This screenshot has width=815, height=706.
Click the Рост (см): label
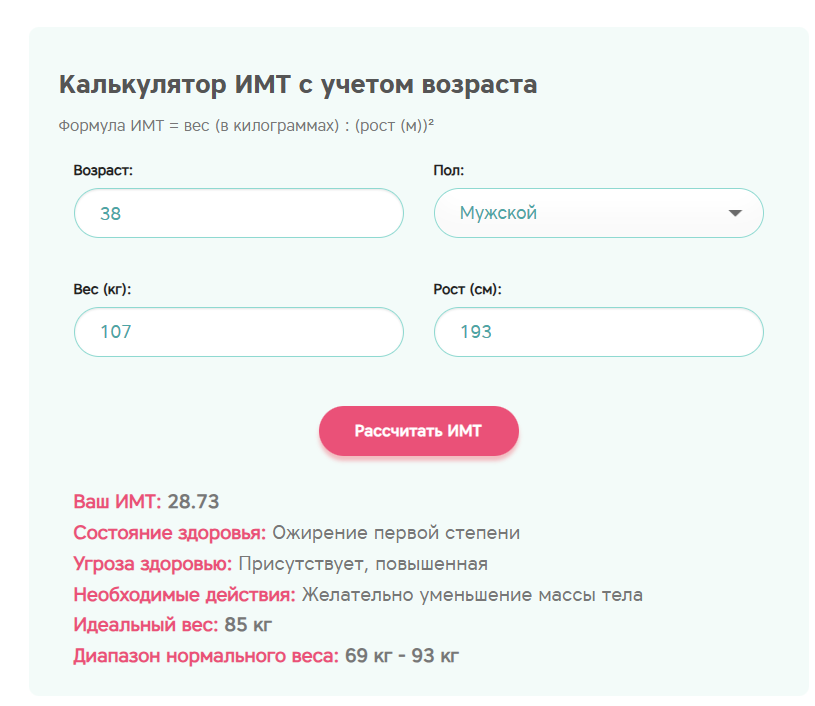click(x=467, y=289)
